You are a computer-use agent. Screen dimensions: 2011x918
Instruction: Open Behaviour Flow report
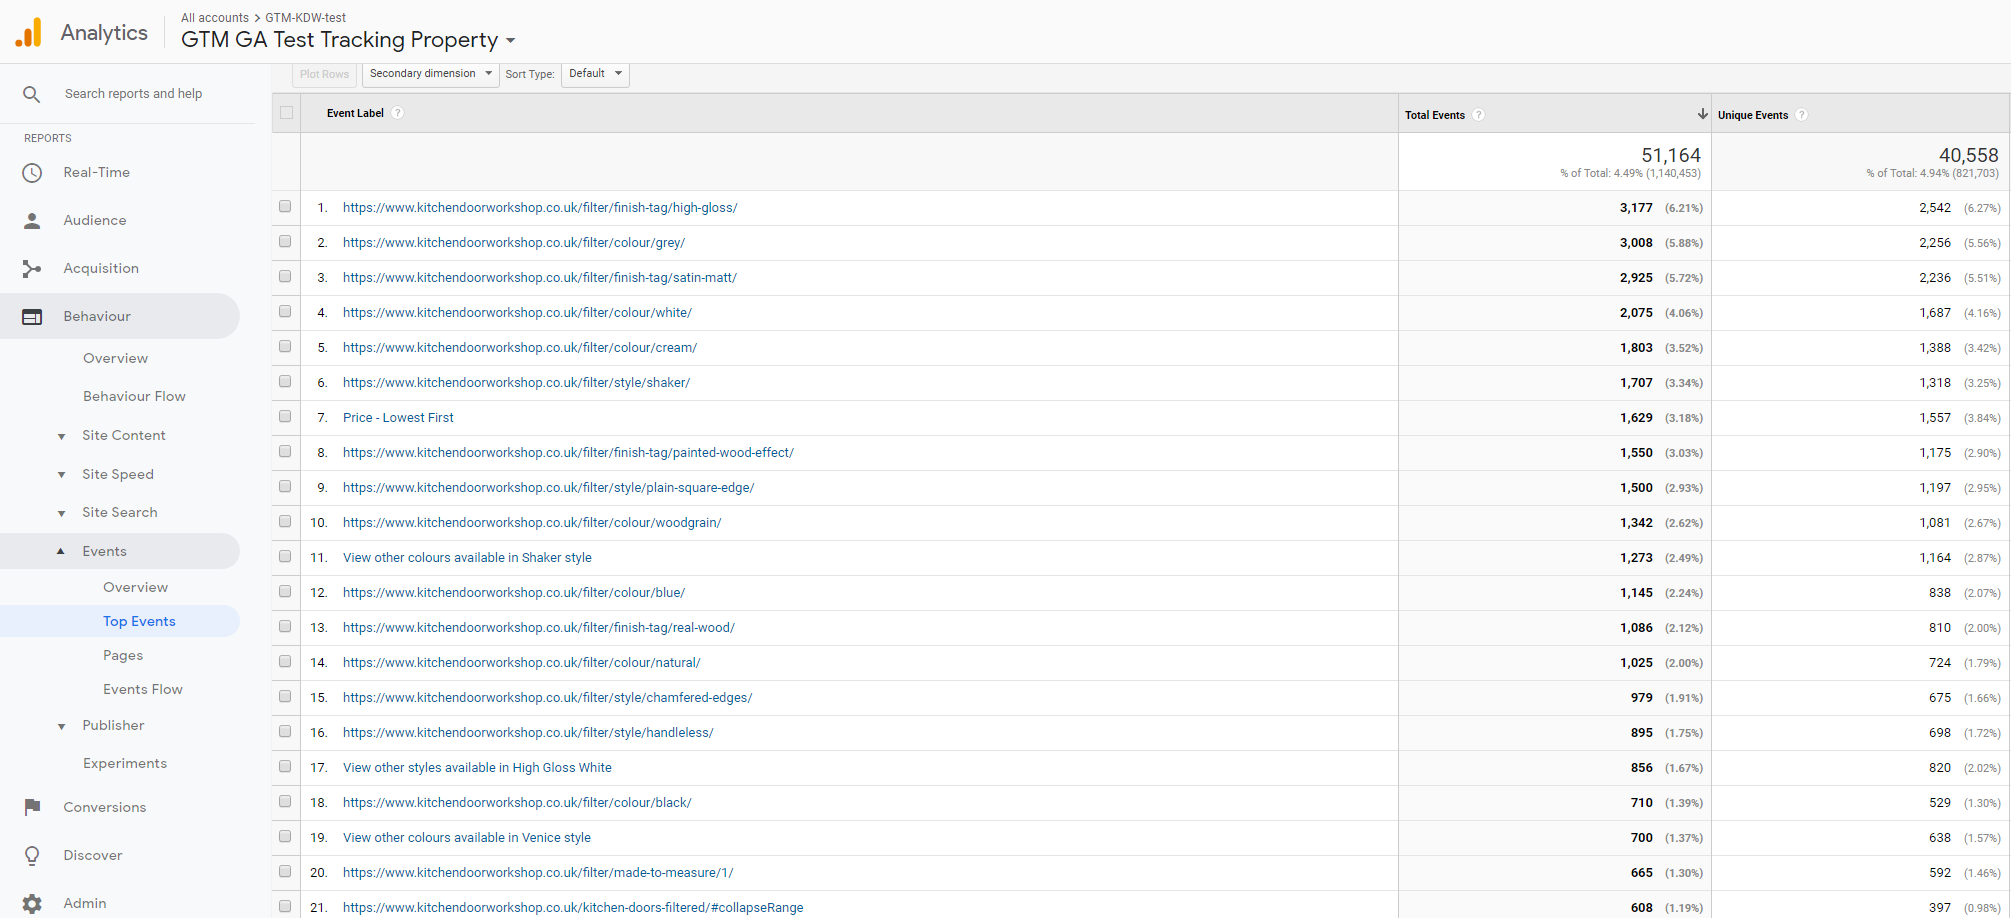(134, 396)
